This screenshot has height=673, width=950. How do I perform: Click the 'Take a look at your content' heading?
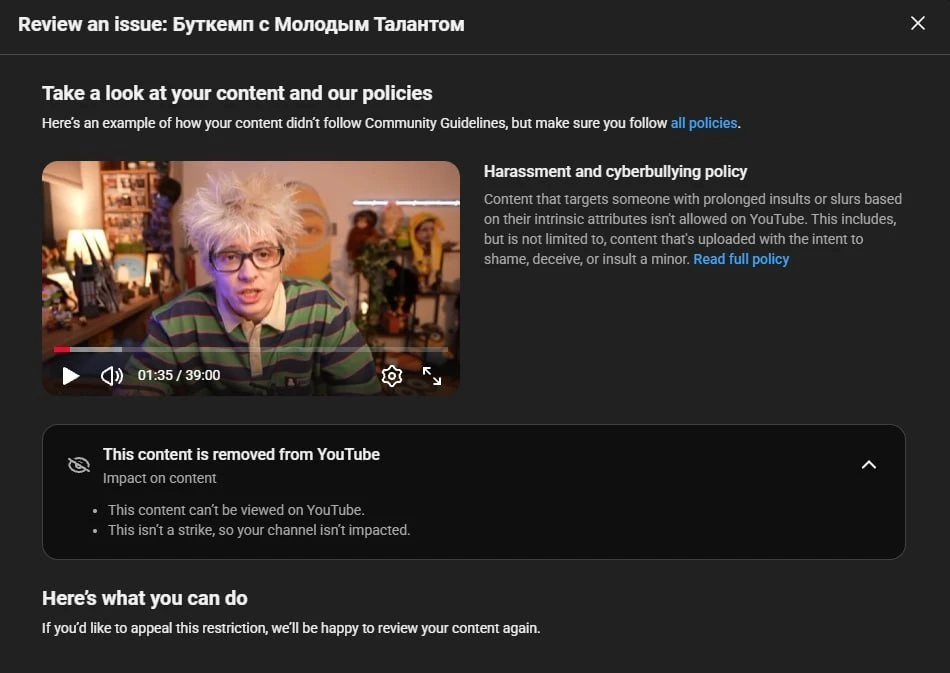point(237,93)
